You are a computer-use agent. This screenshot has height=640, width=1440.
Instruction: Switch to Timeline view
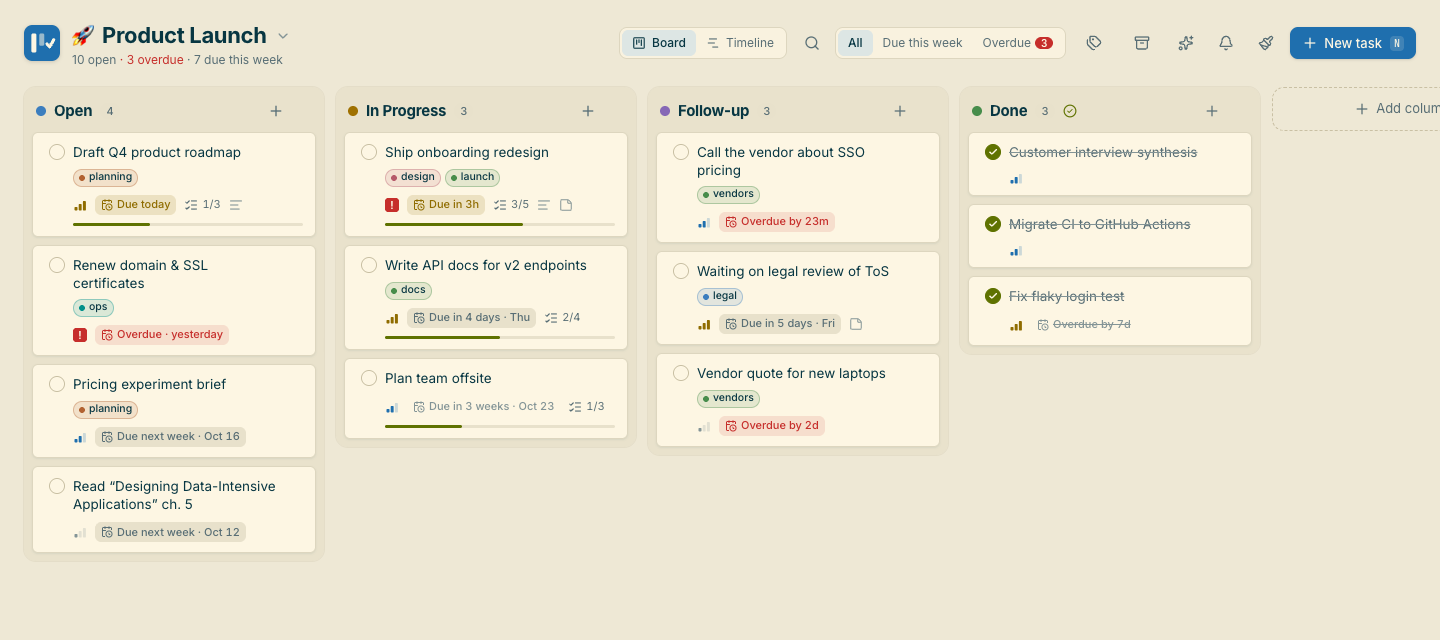point(740,43)
